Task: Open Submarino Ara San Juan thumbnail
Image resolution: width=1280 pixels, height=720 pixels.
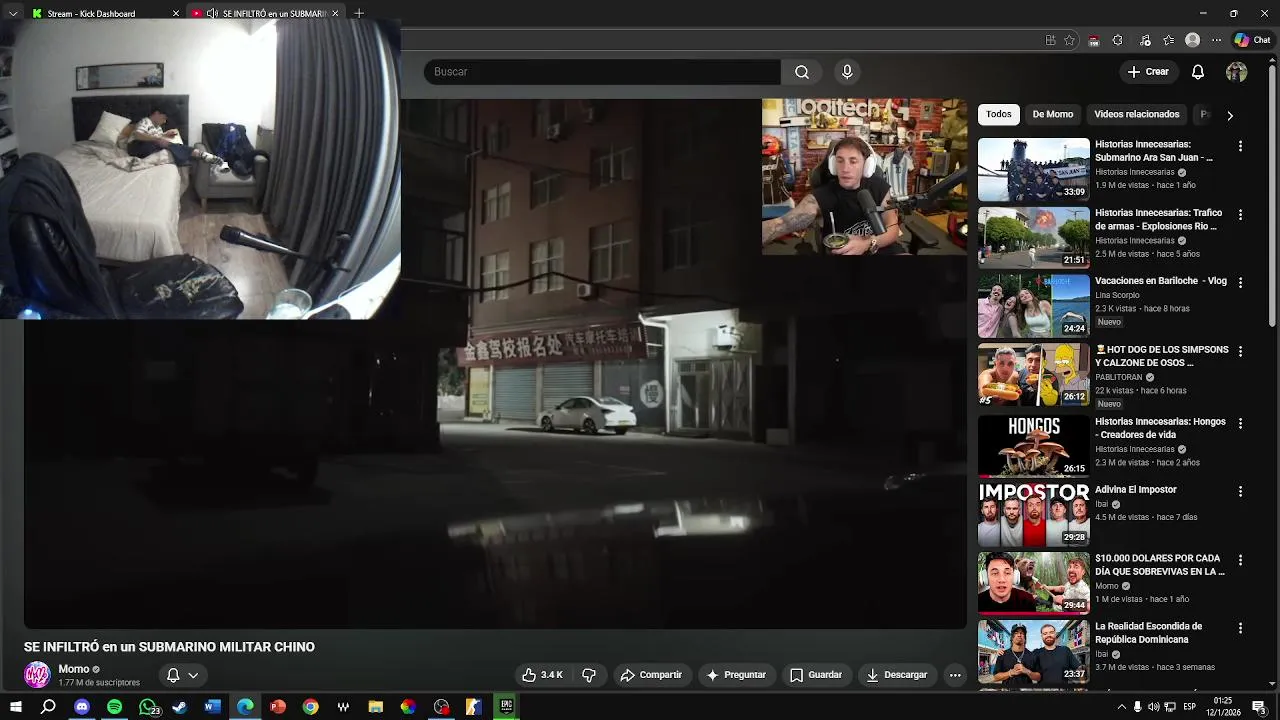Action: pos(1033,169)
